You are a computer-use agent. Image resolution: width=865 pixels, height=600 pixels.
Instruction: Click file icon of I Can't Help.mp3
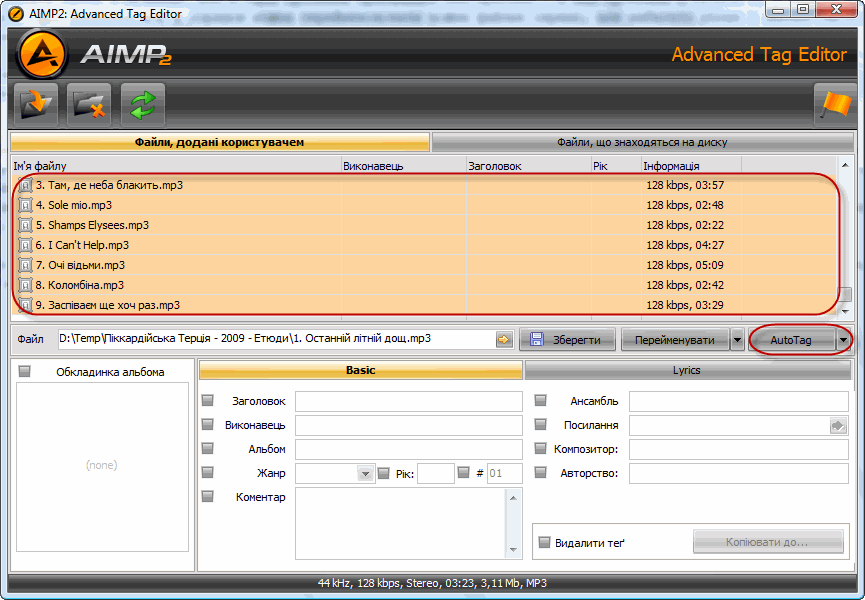pos(25,245)
